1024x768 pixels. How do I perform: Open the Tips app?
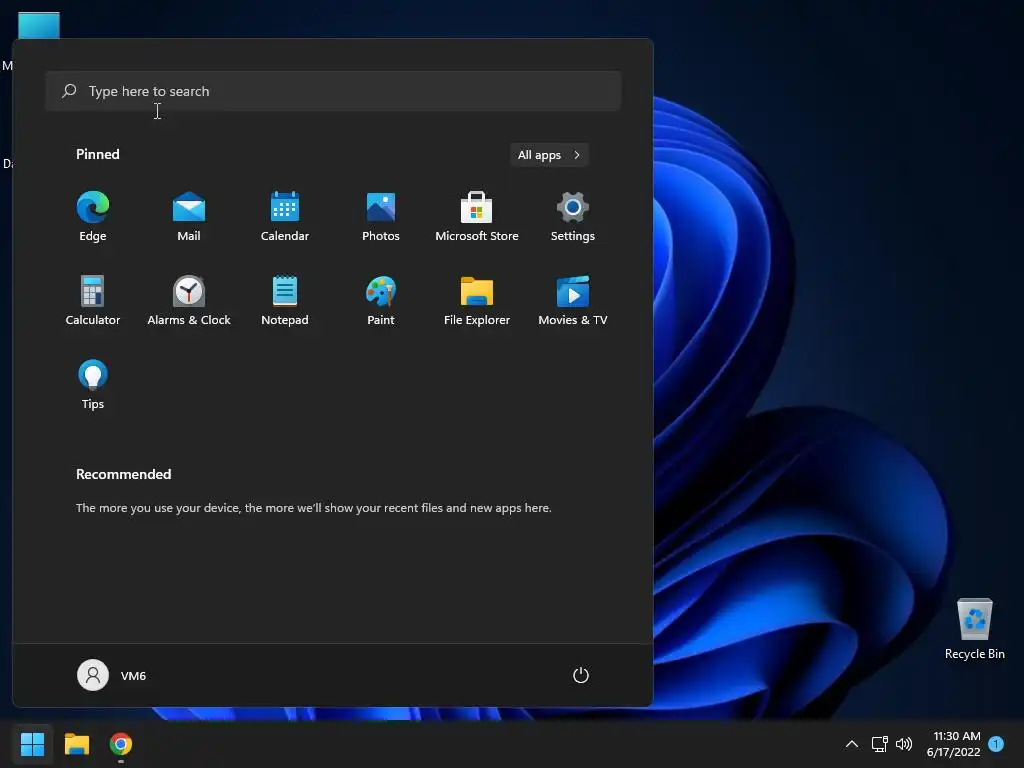tap(93, 385)
